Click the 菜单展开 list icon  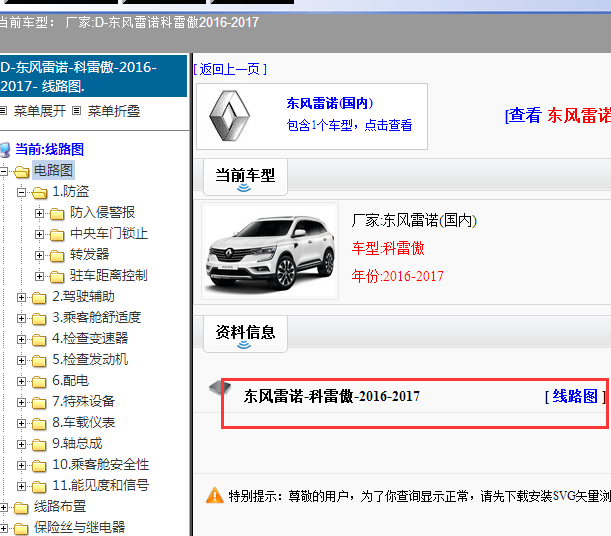4,111
